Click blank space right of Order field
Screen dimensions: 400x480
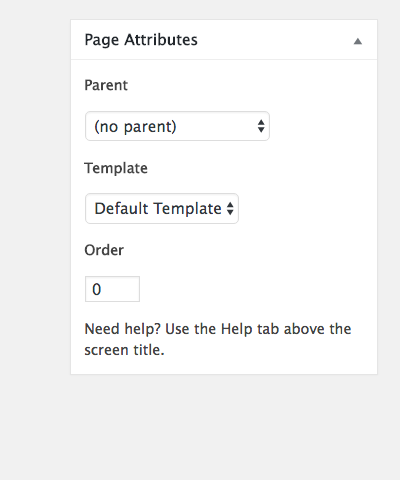tap(257, 289)
